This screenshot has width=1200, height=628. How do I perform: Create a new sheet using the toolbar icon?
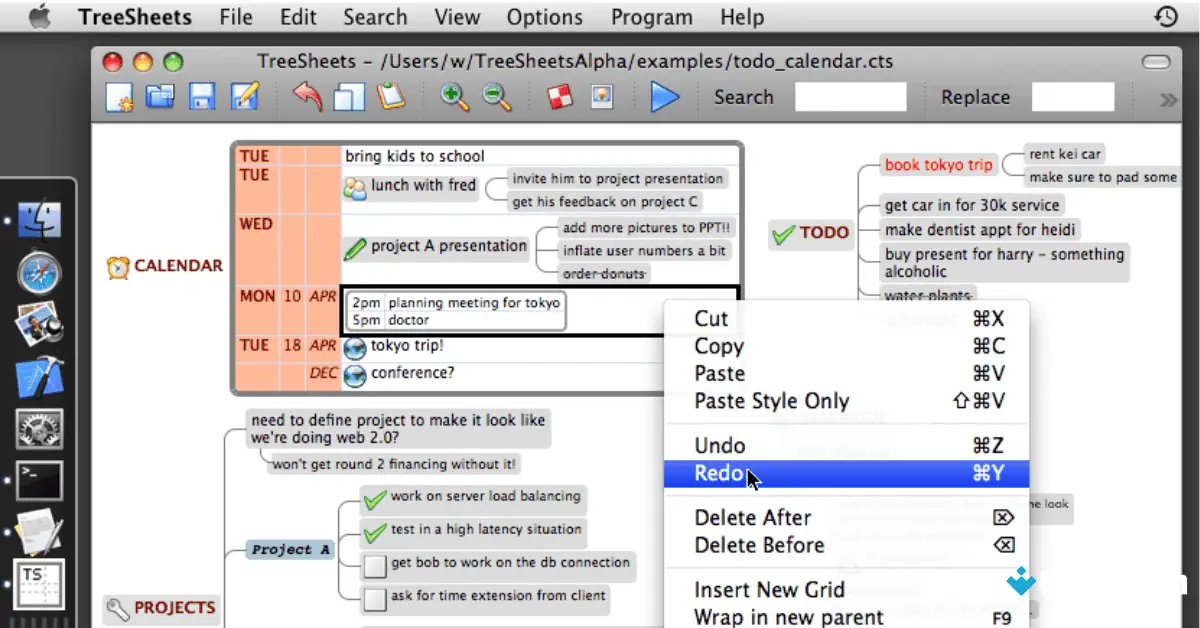119,97
